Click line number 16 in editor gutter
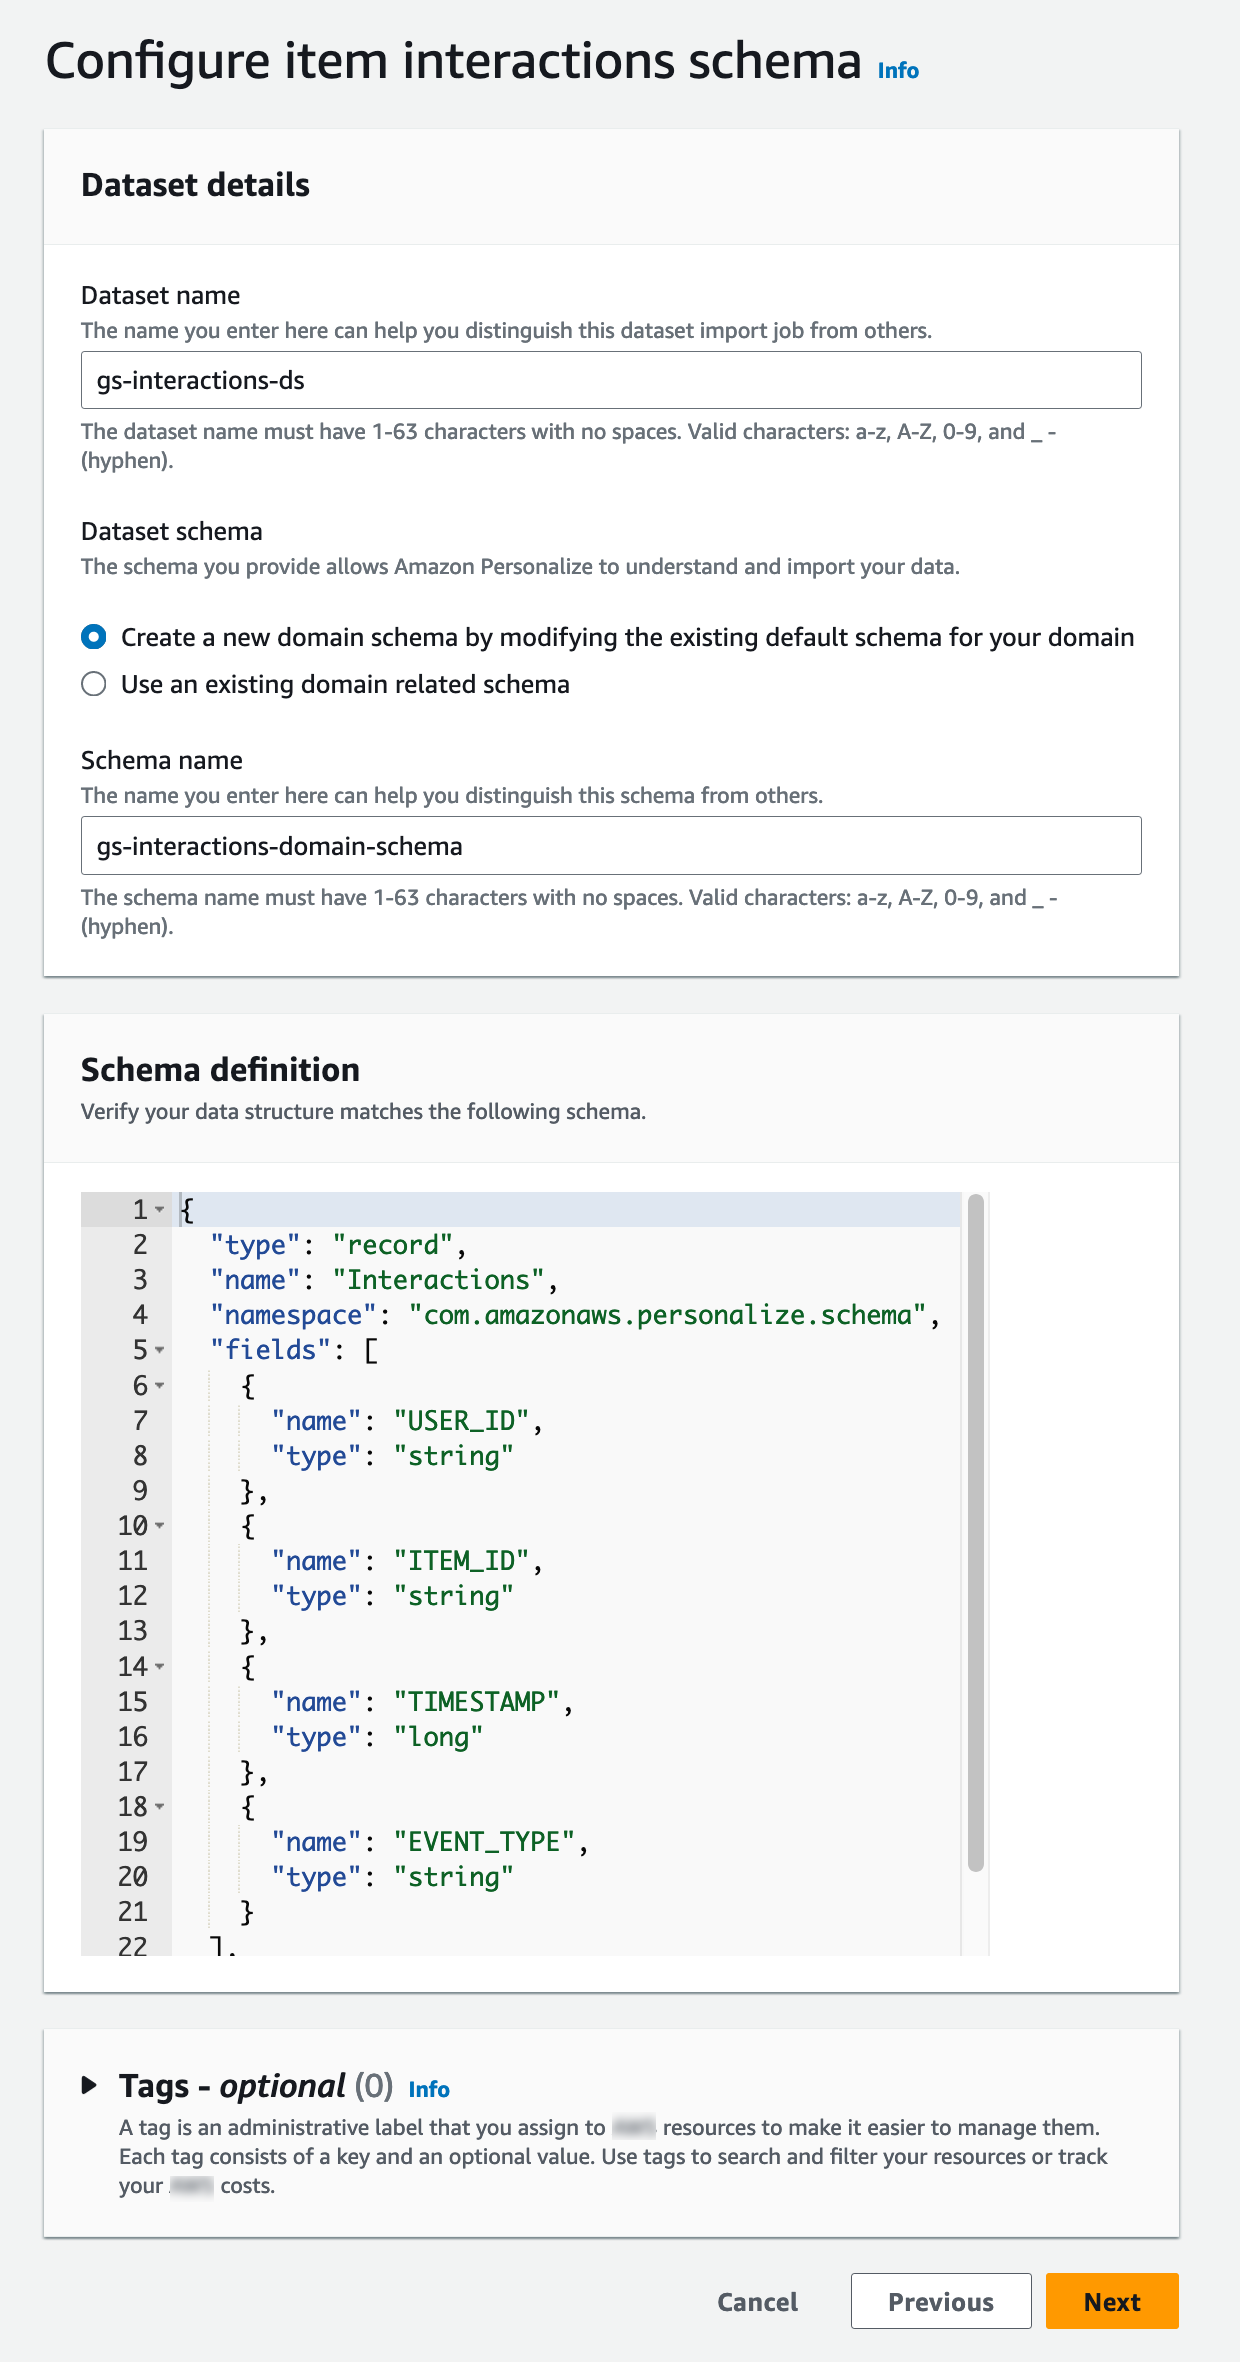This screenshot has width=1240, height=2362. (x=133, y=1737)
